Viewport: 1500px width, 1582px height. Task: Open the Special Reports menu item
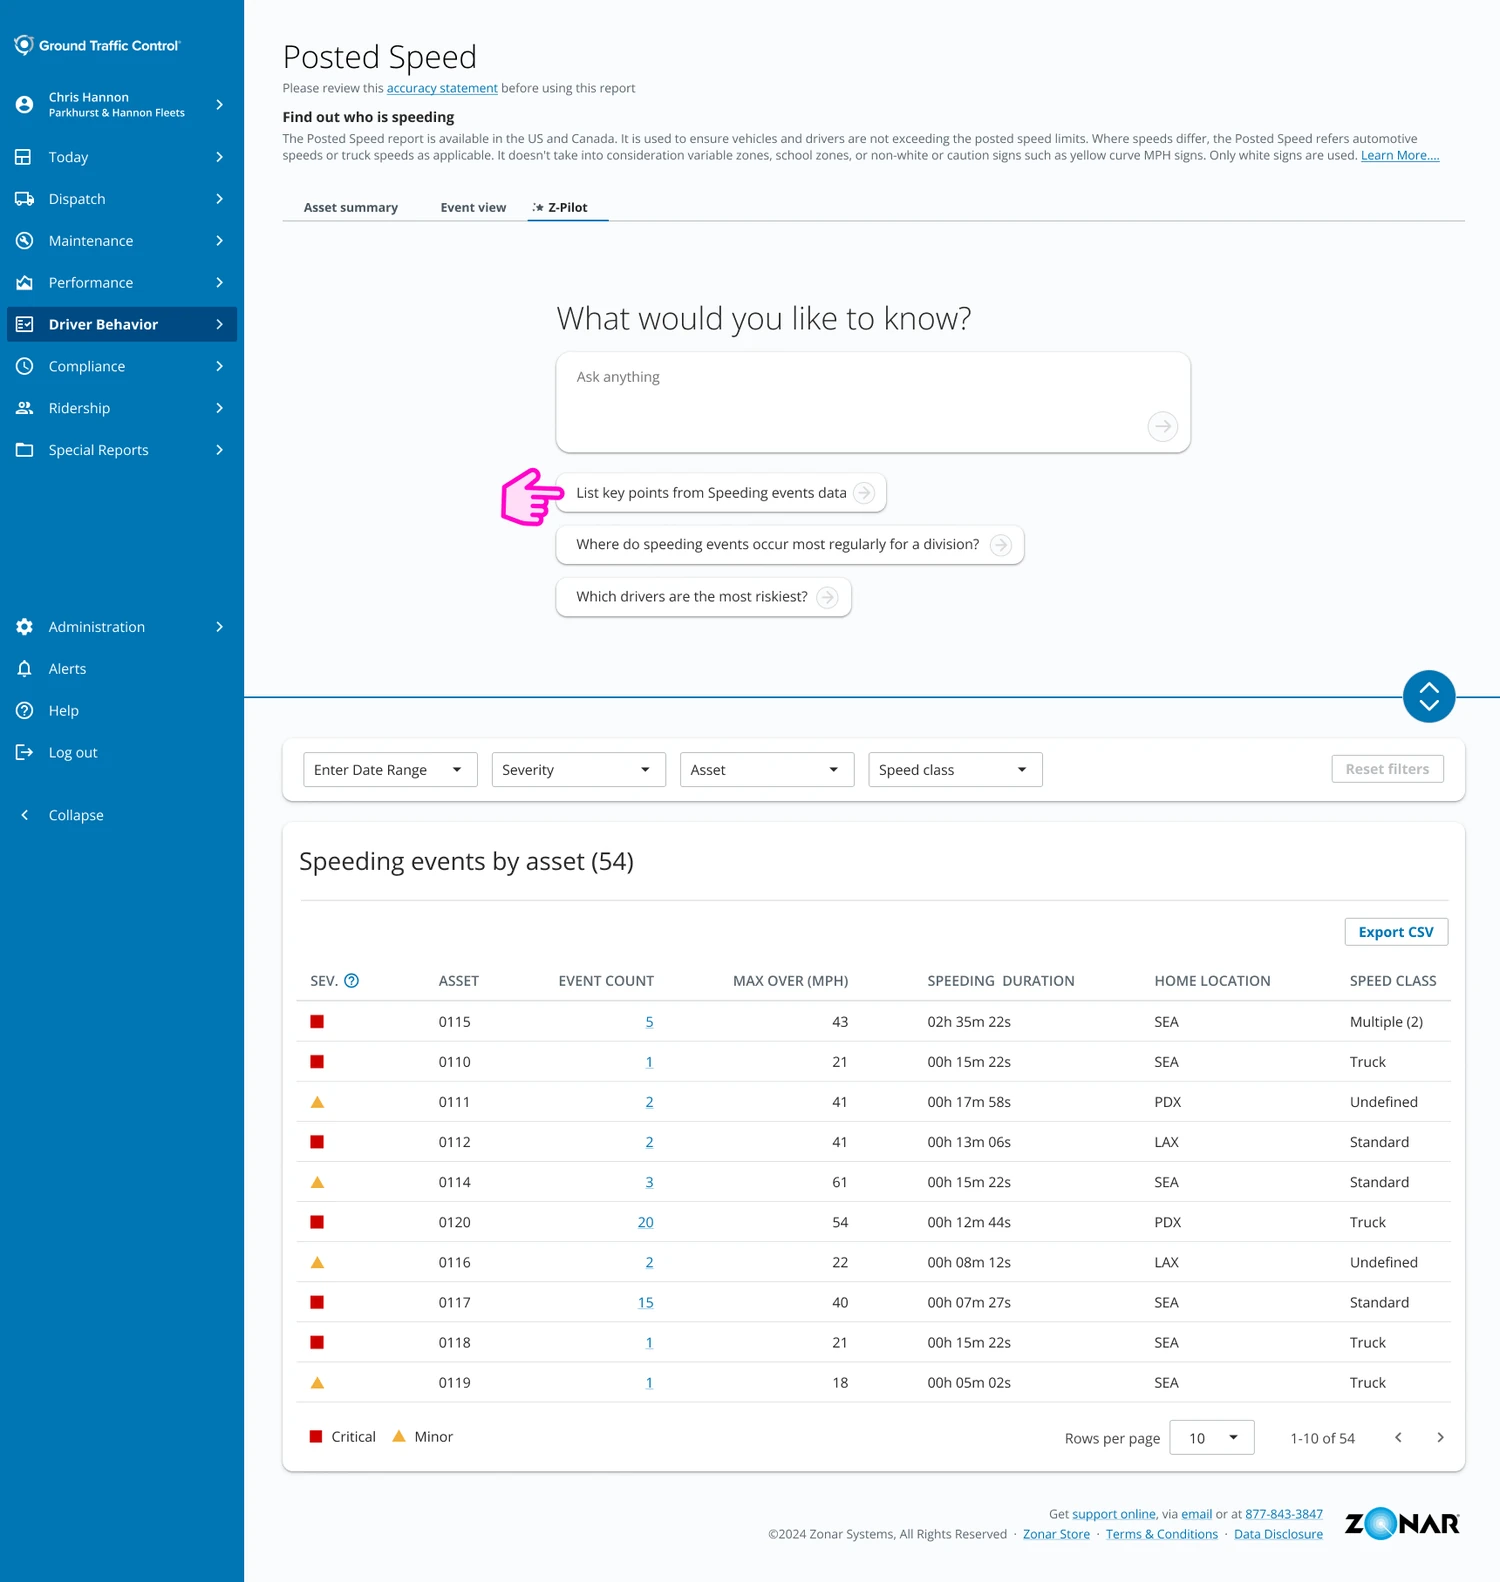(x=122, y=450)
